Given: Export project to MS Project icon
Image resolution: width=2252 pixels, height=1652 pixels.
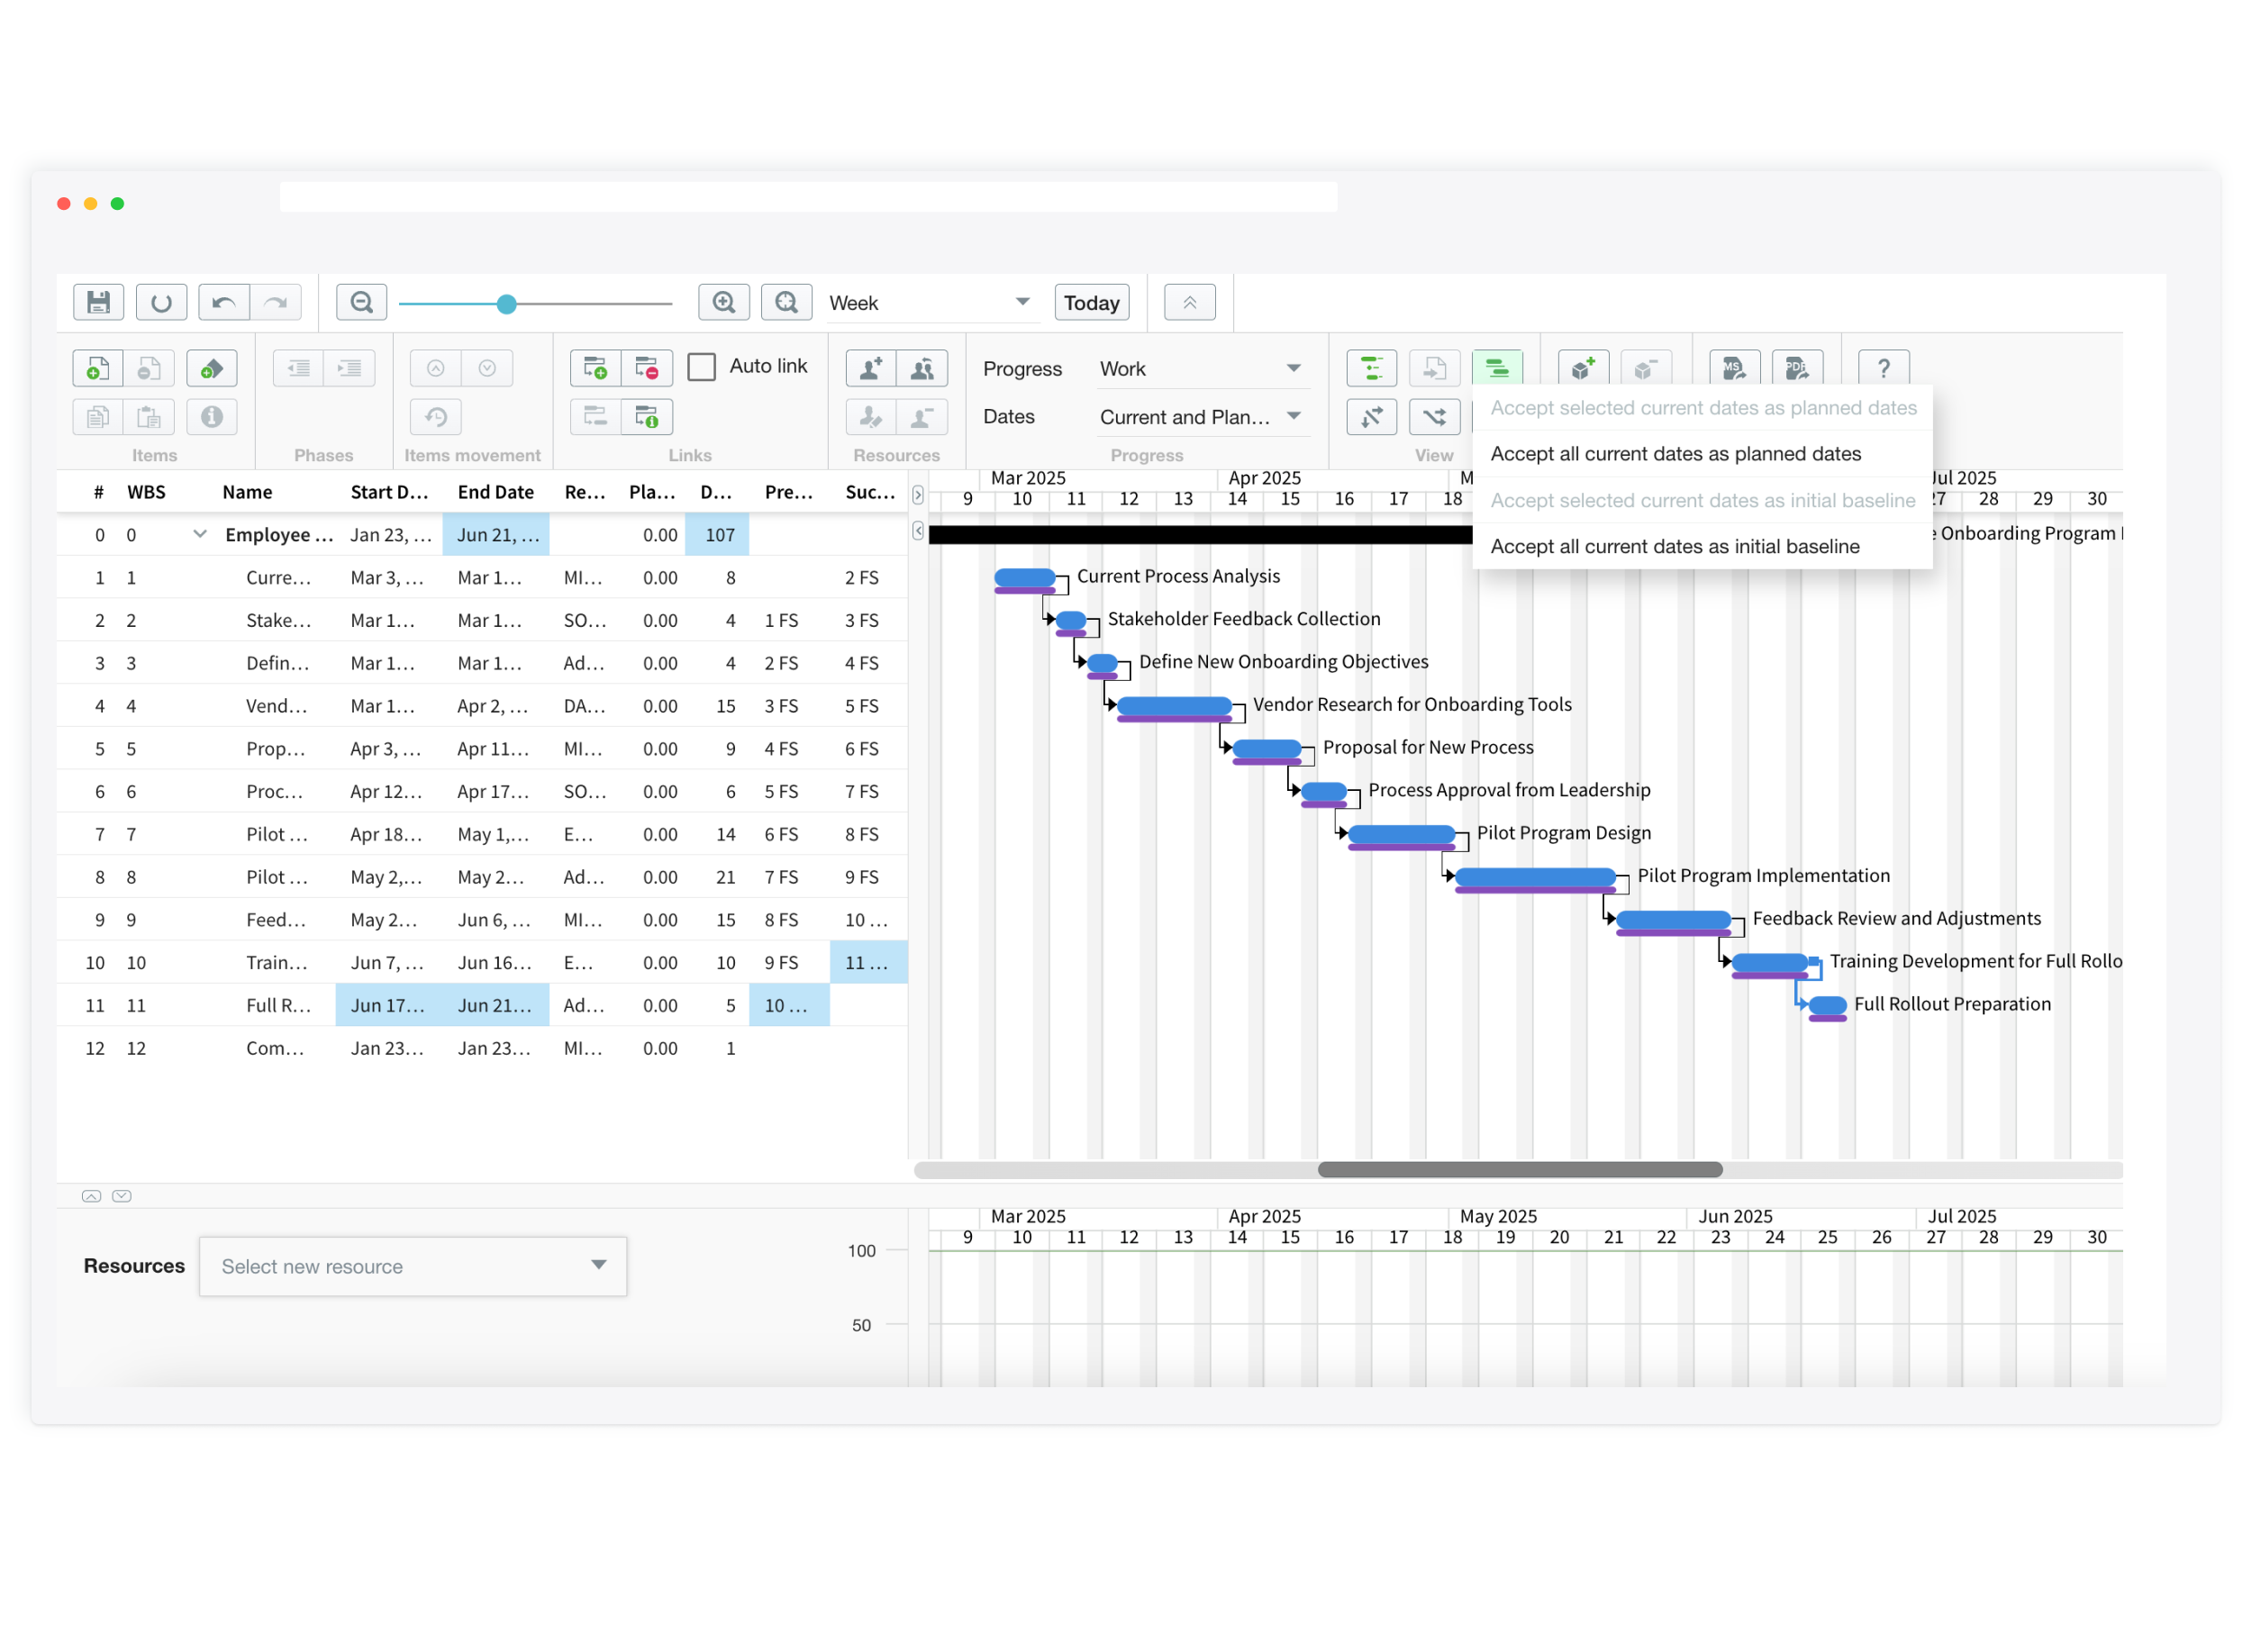Looking at the screenshot, I should coord(1735,368).
